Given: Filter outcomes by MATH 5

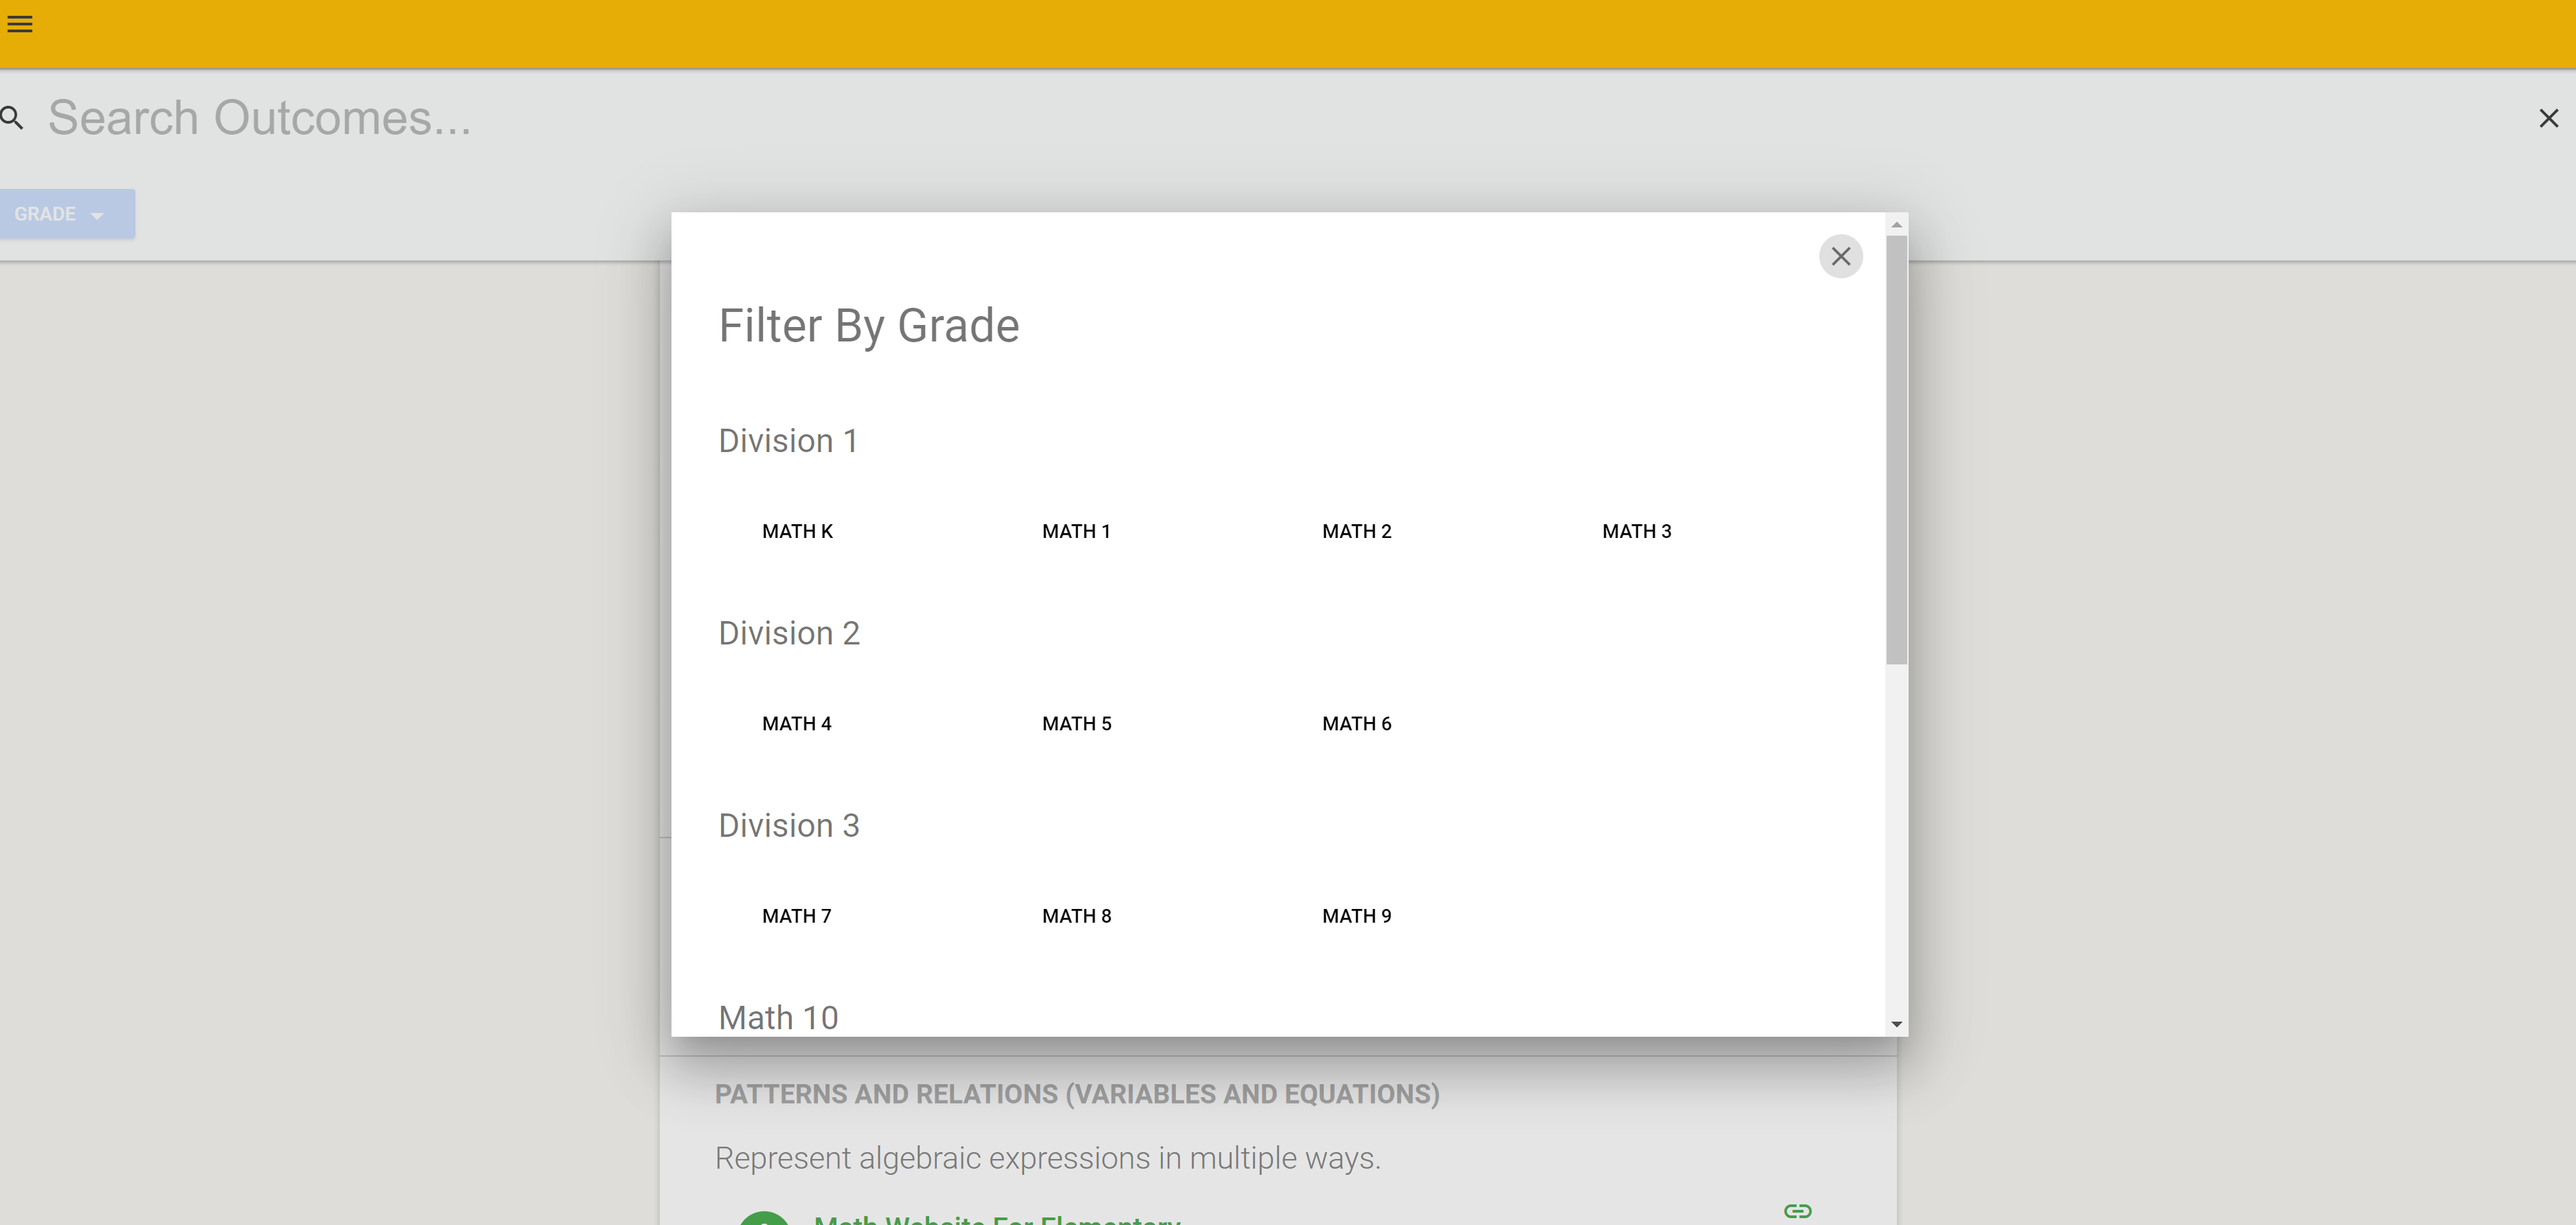Looking at the screenshot, I should click(x=1076, y=724).
